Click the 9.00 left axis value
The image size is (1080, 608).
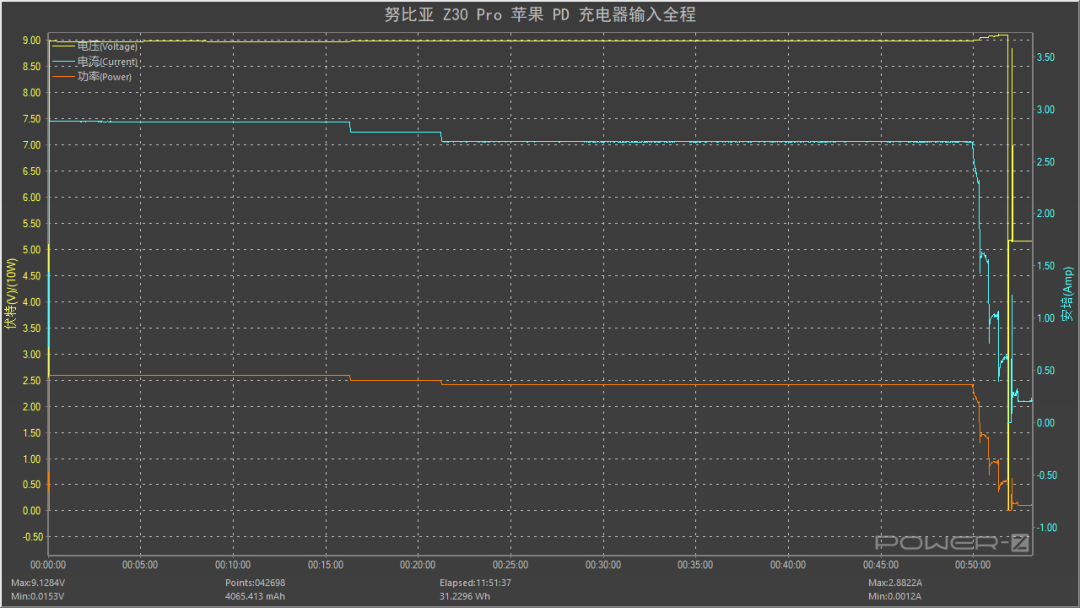(32, 41)
